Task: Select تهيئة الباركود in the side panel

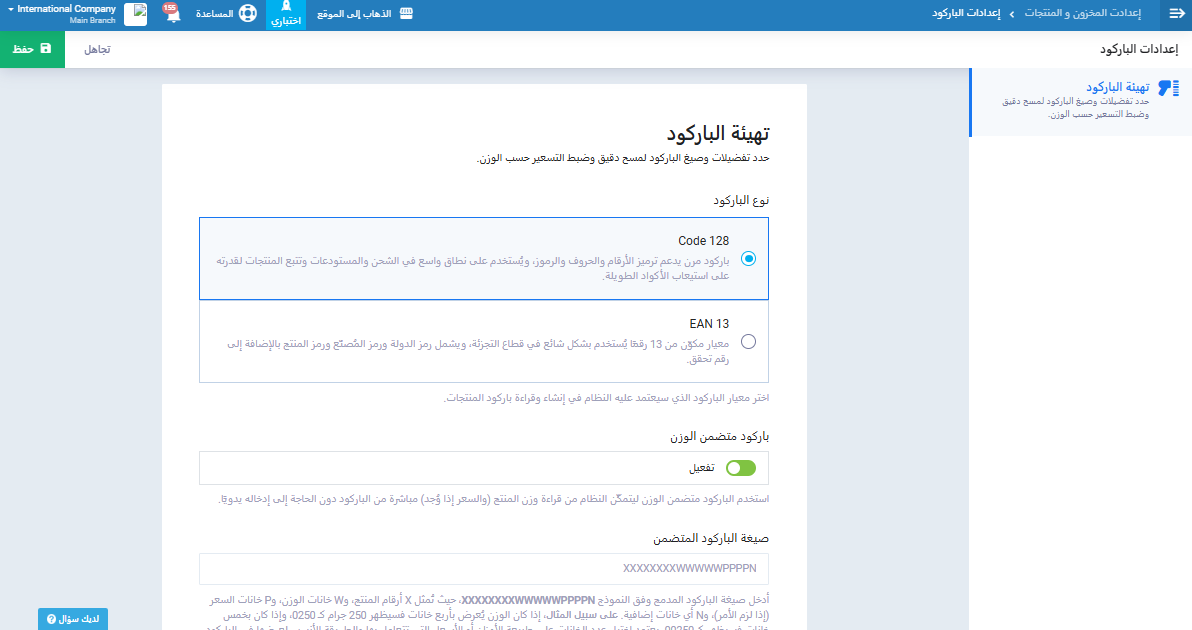Action: (x=1116, y=87)
